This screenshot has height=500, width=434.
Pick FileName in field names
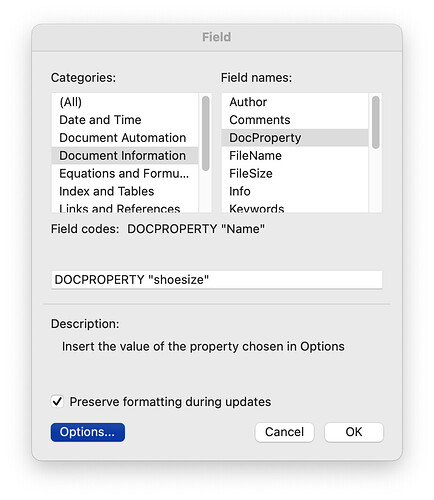click(295, 156)
